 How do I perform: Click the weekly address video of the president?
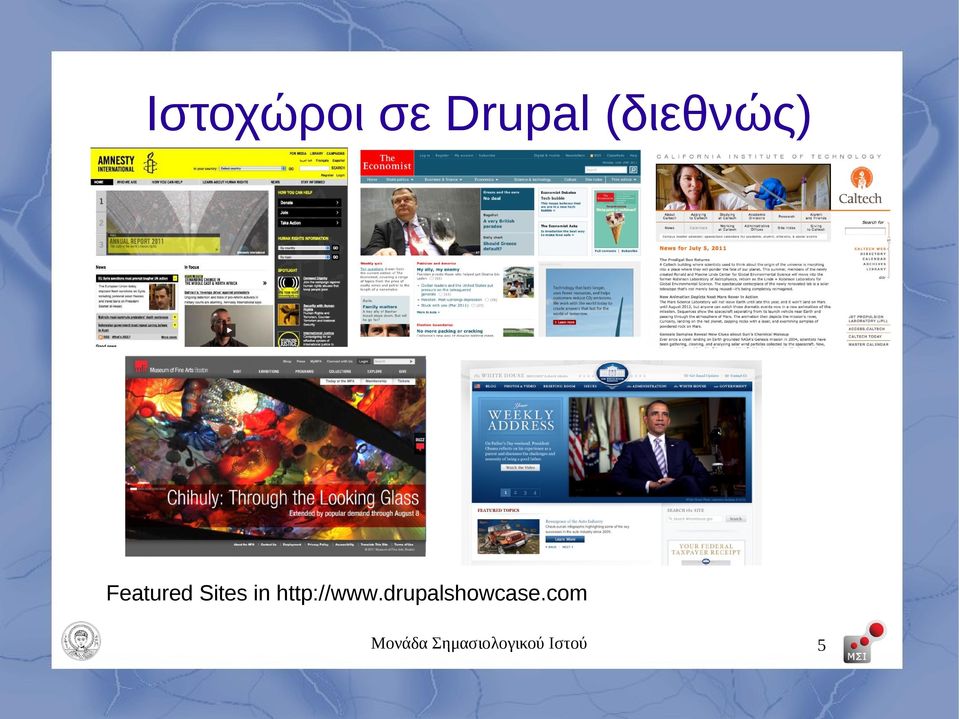pyautogui.click(x=657, y=447)
